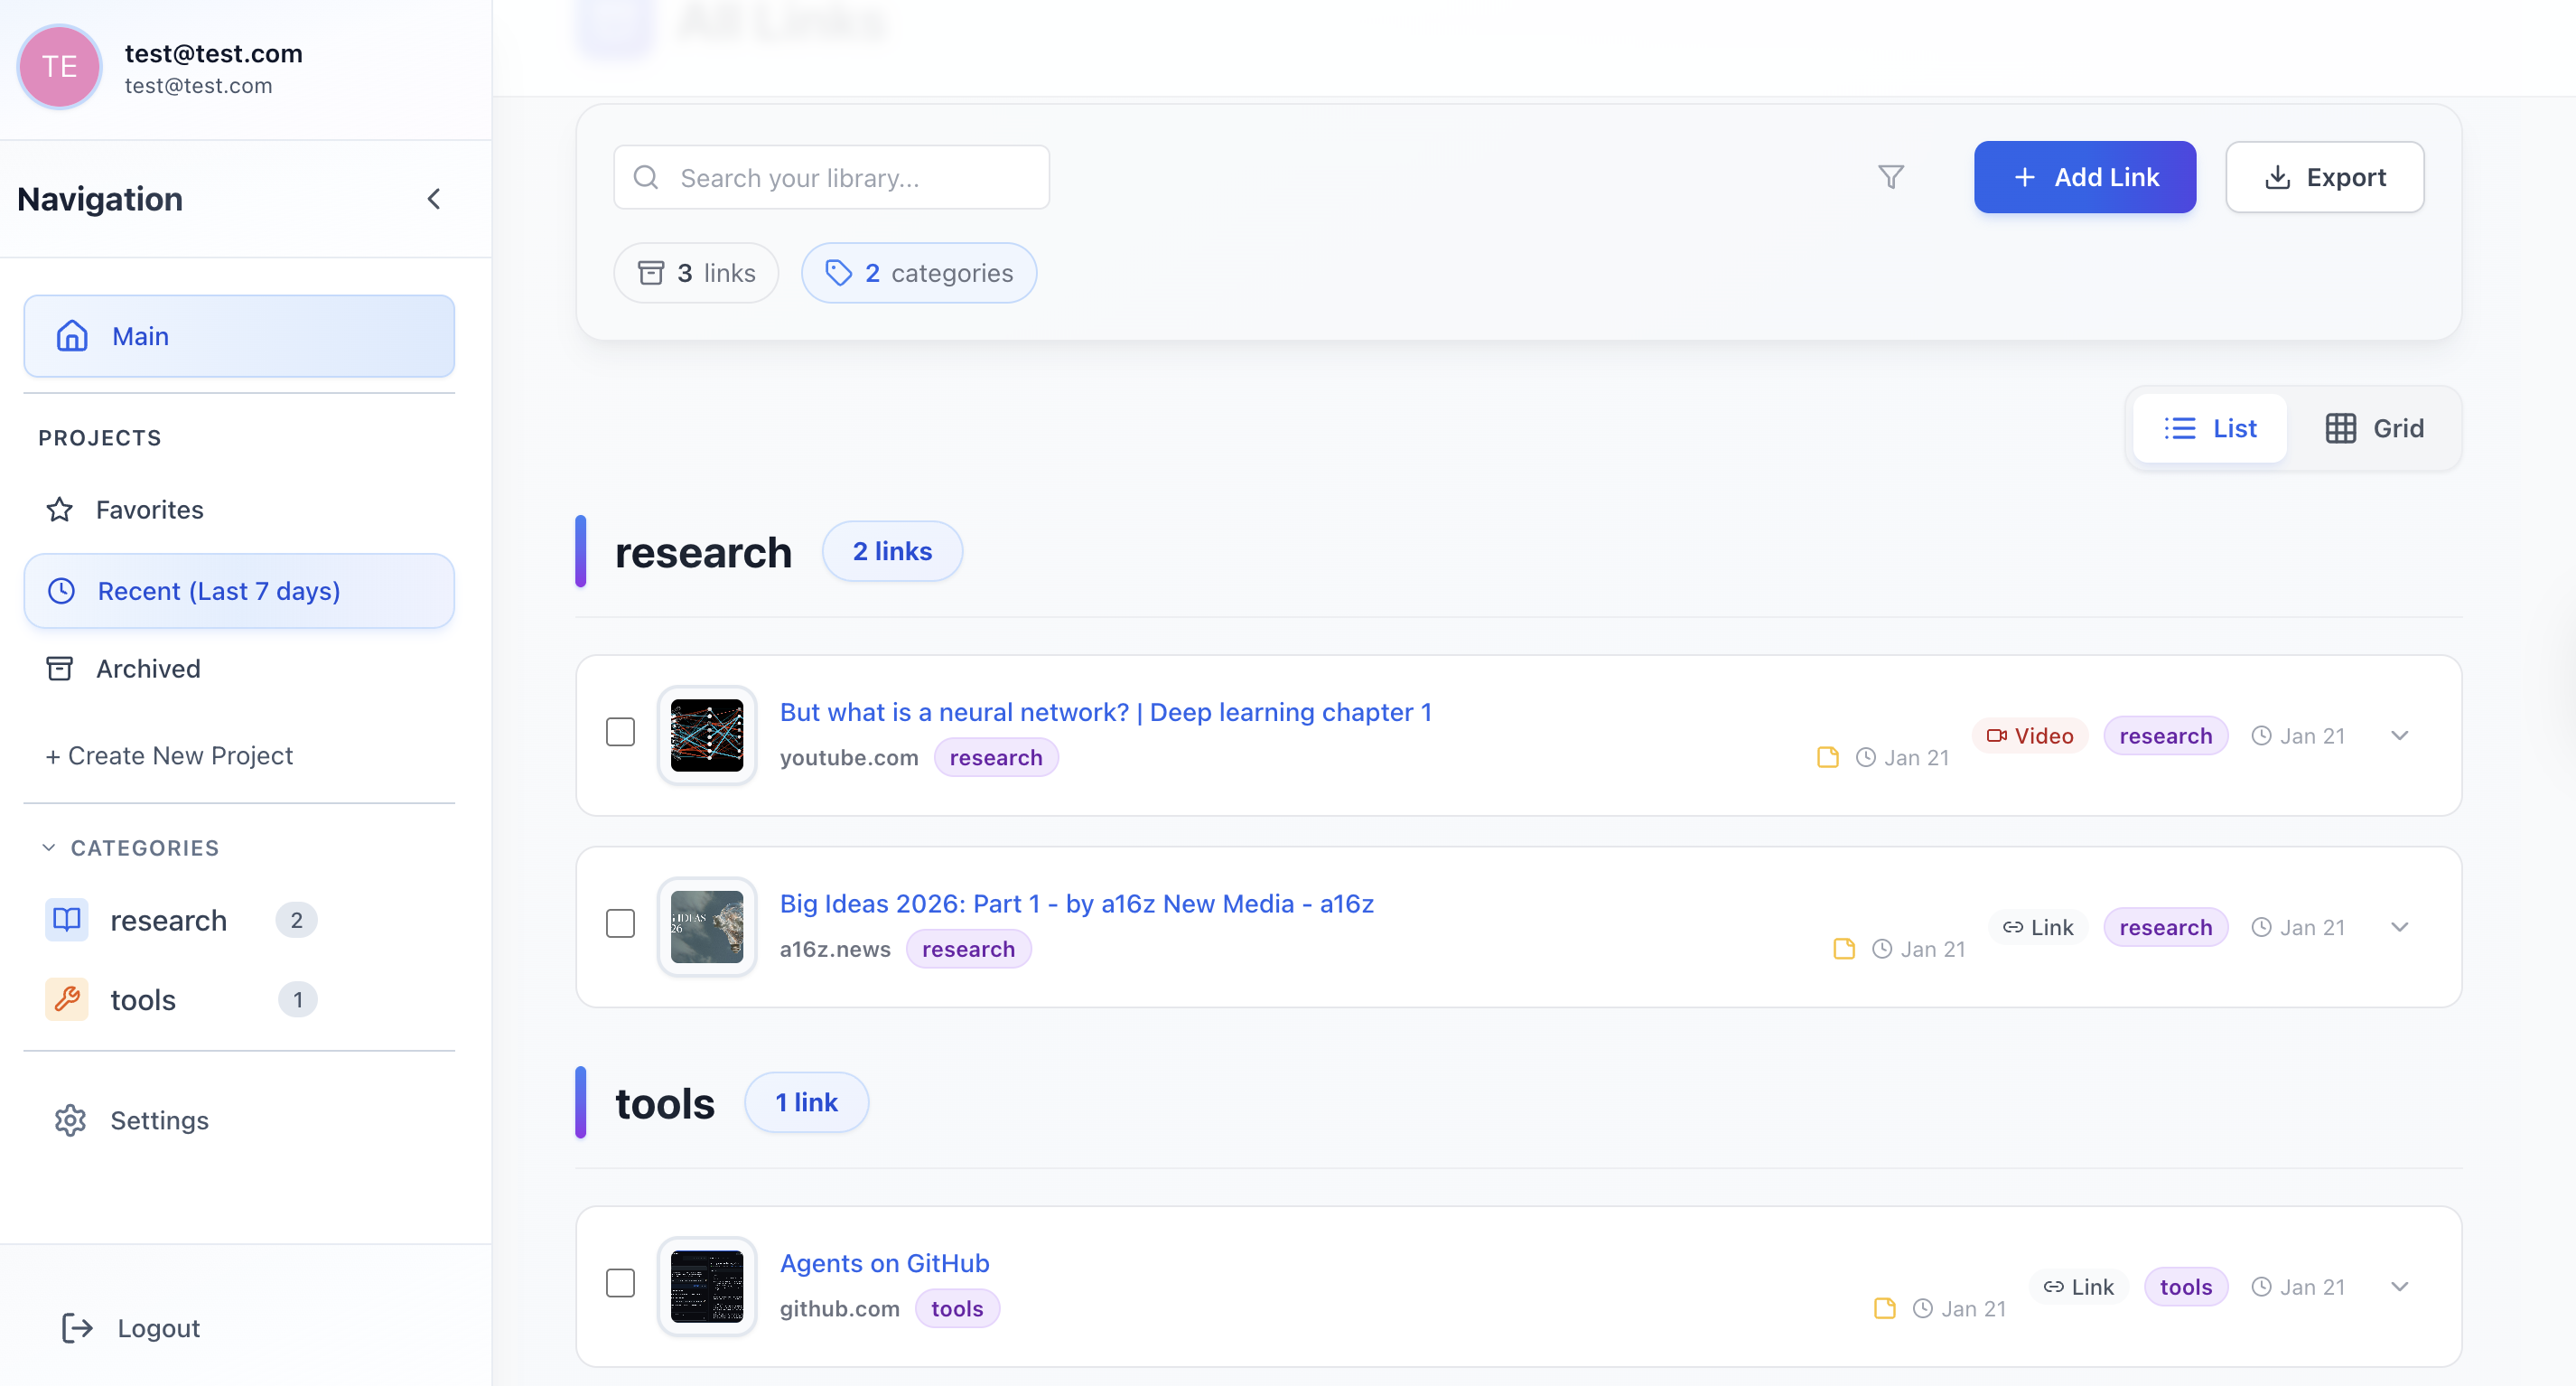Open the Archived project
2576x1386 pixels.
(x=148, y=668)
